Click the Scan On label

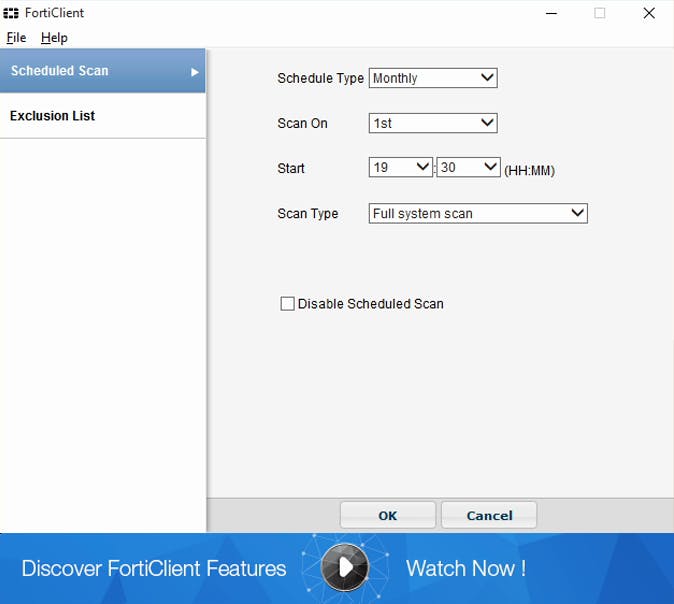(x=302, y=123)
